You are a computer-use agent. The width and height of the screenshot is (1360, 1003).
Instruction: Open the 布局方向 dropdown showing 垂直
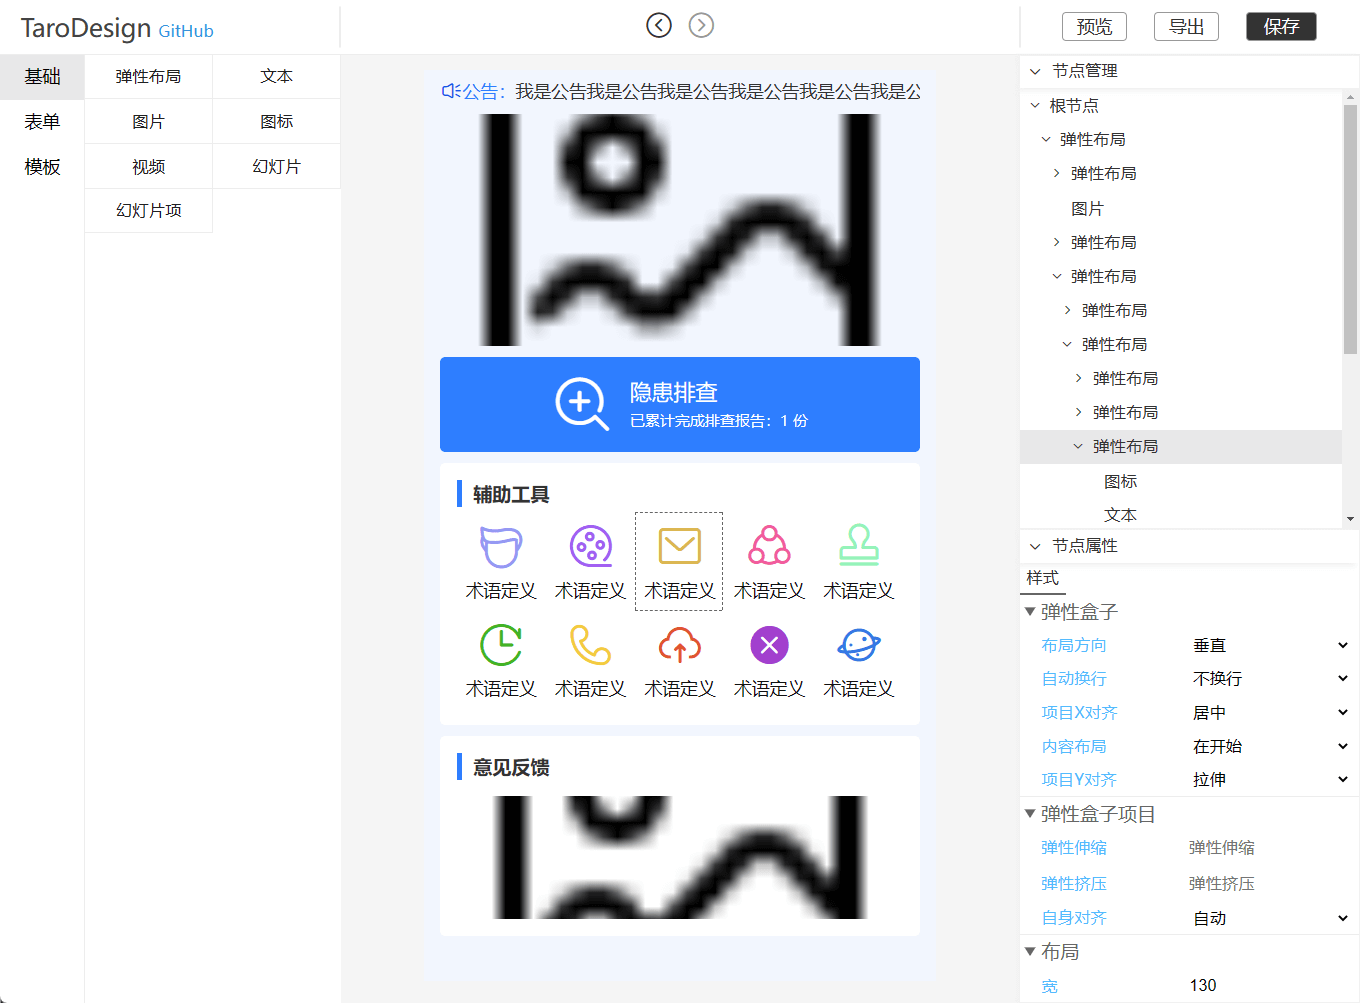pyautogui.click(x=1268, y=645)
